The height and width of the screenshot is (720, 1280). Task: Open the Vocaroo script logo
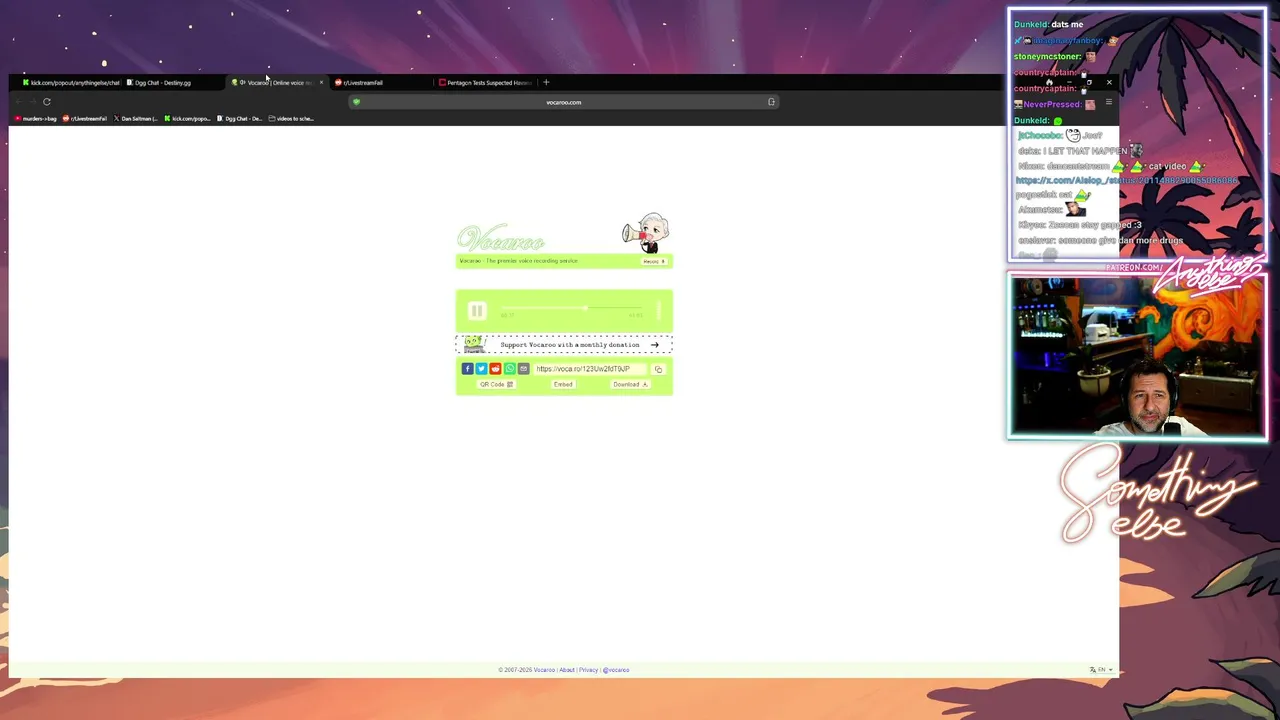501,239
